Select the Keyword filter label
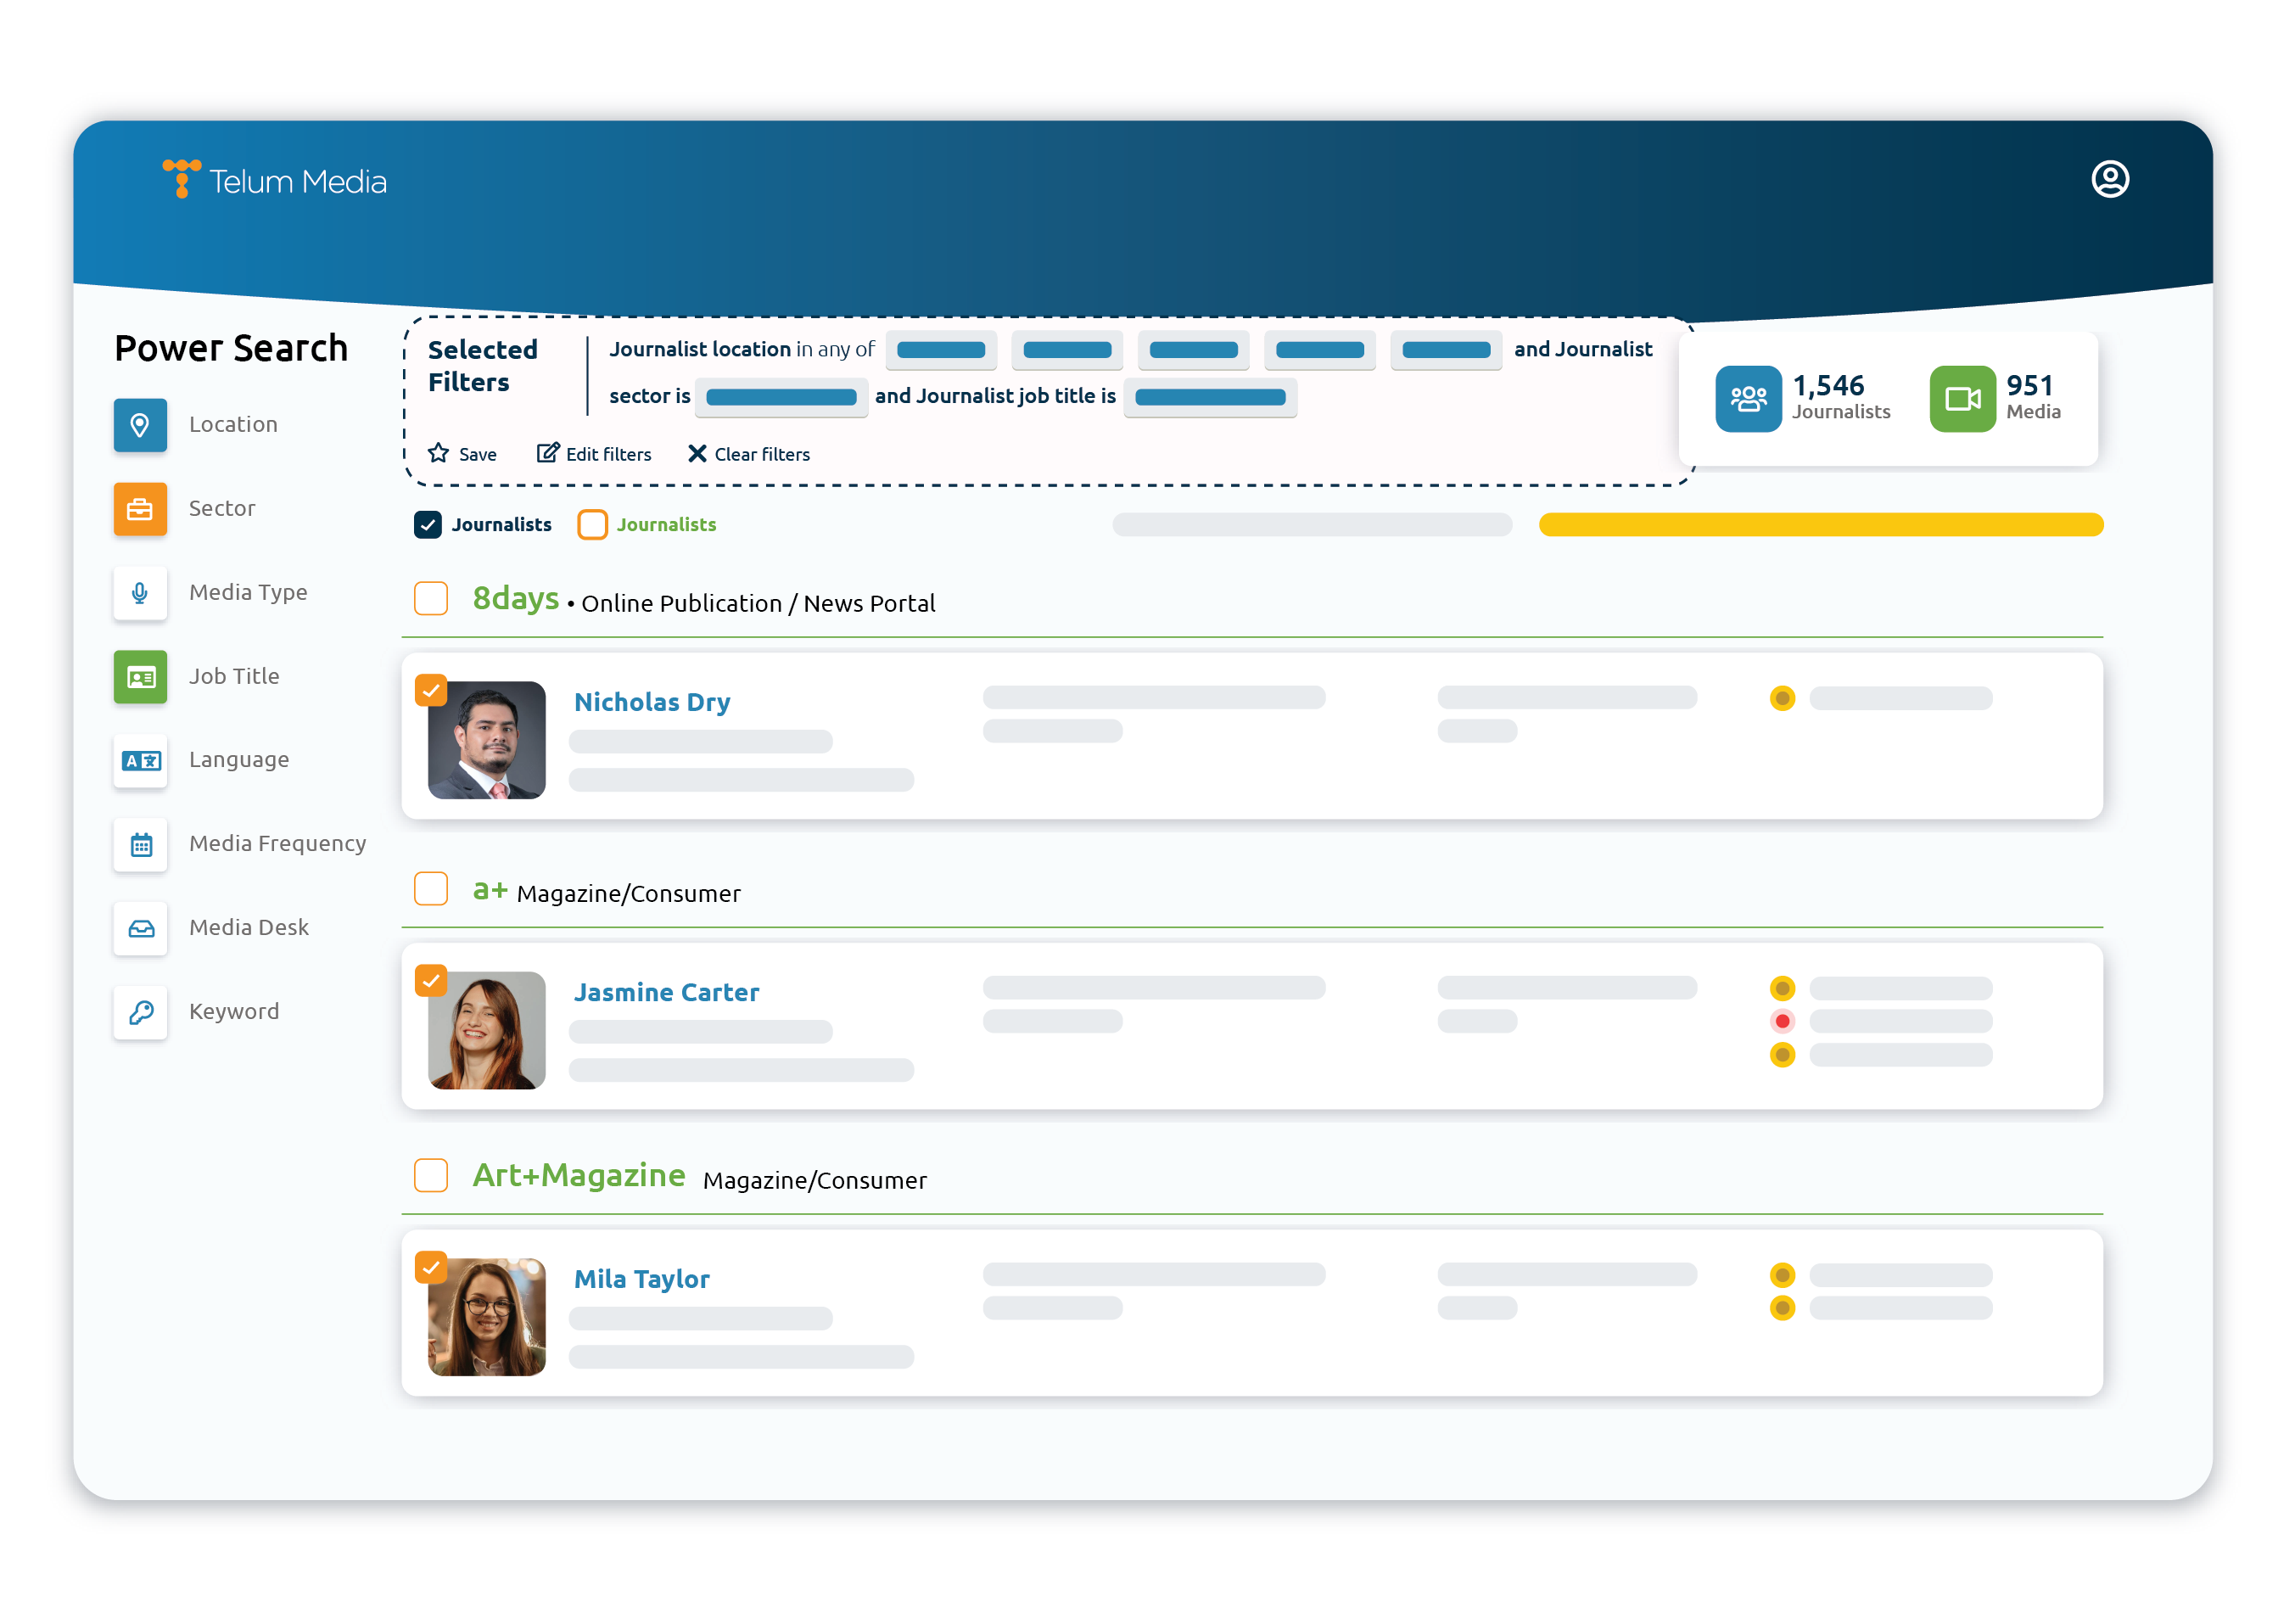The height and width of the screenshot is (1624, 2295). [x=234, y=1013]
